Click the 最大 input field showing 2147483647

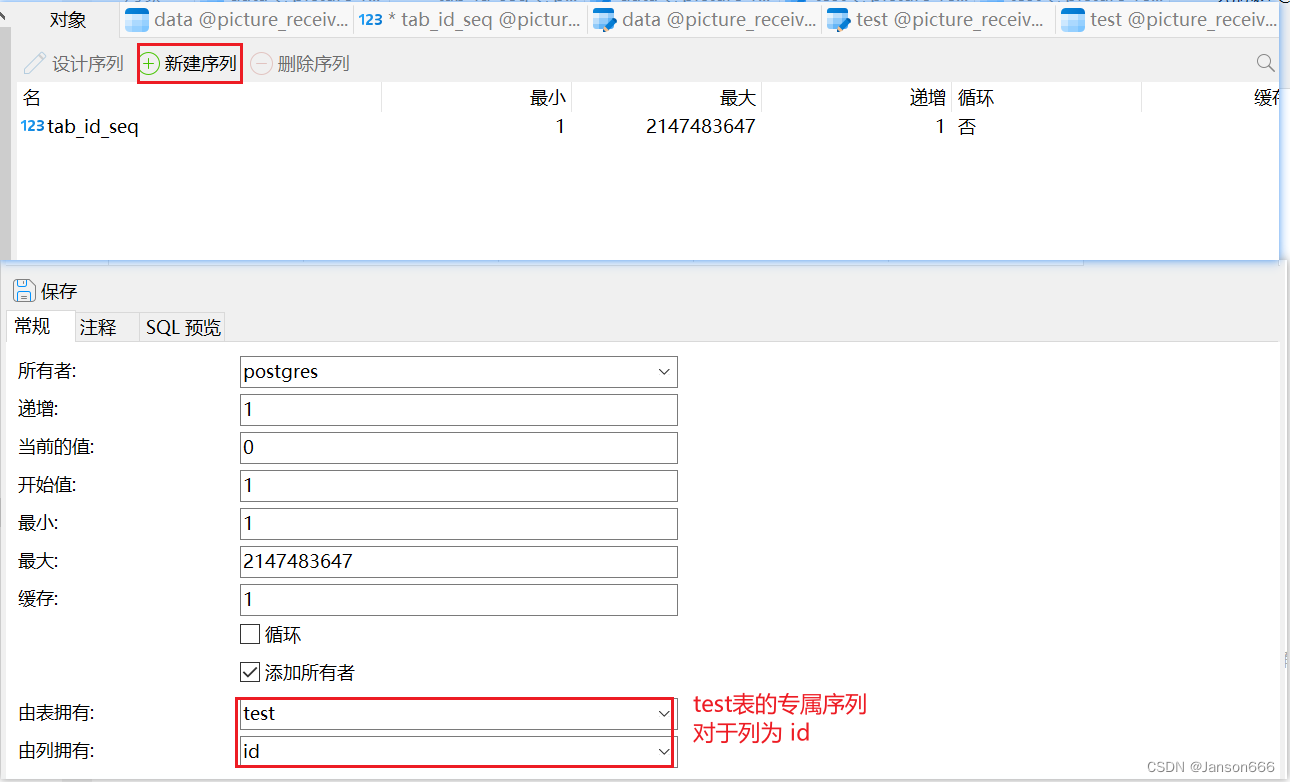click(x=459, y=562)
